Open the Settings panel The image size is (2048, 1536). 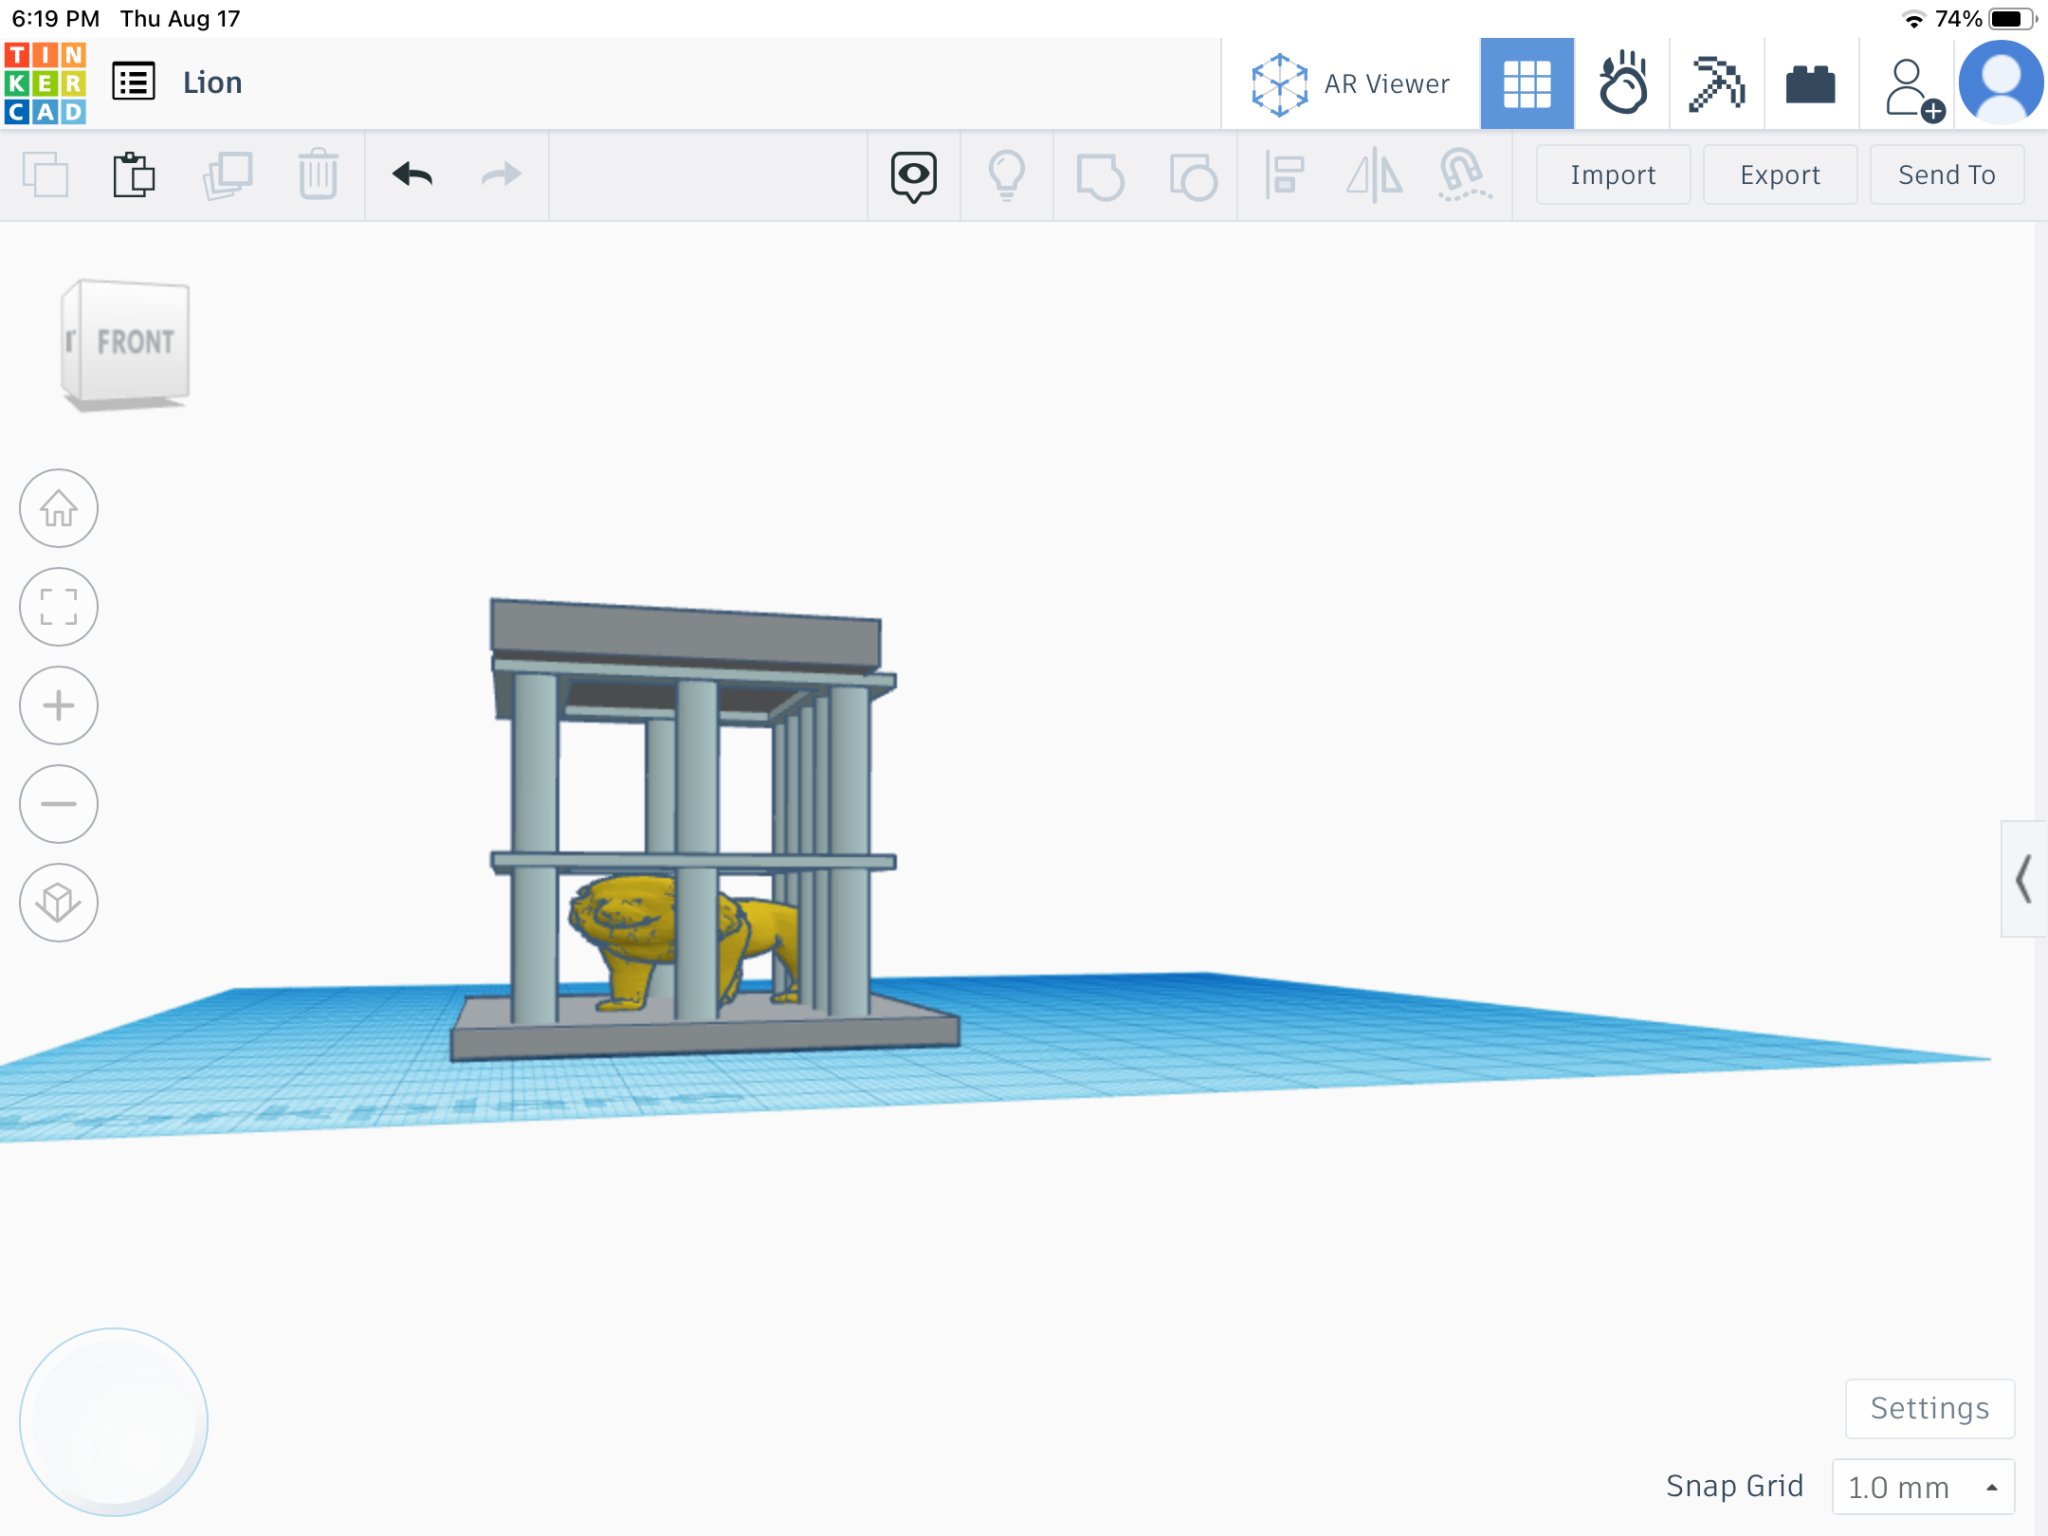point(1928,1408)
